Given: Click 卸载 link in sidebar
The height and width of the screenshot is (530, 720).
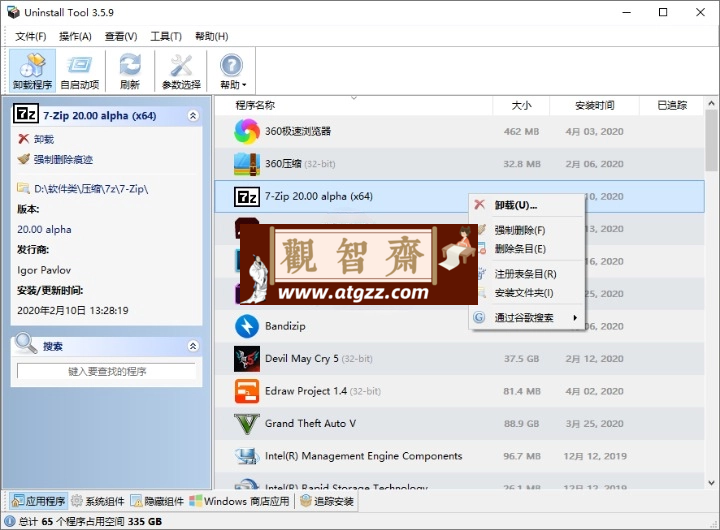Looking at the screenshot, I should coord(44,139).
